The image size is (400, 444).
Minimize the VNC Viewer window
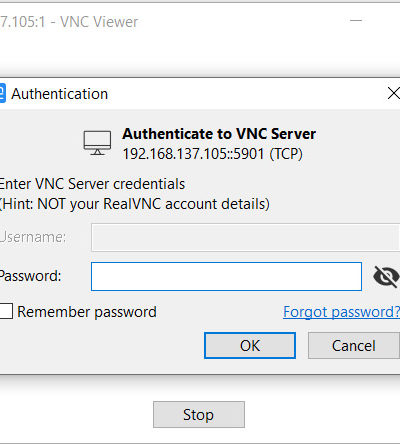pos(356,21)
